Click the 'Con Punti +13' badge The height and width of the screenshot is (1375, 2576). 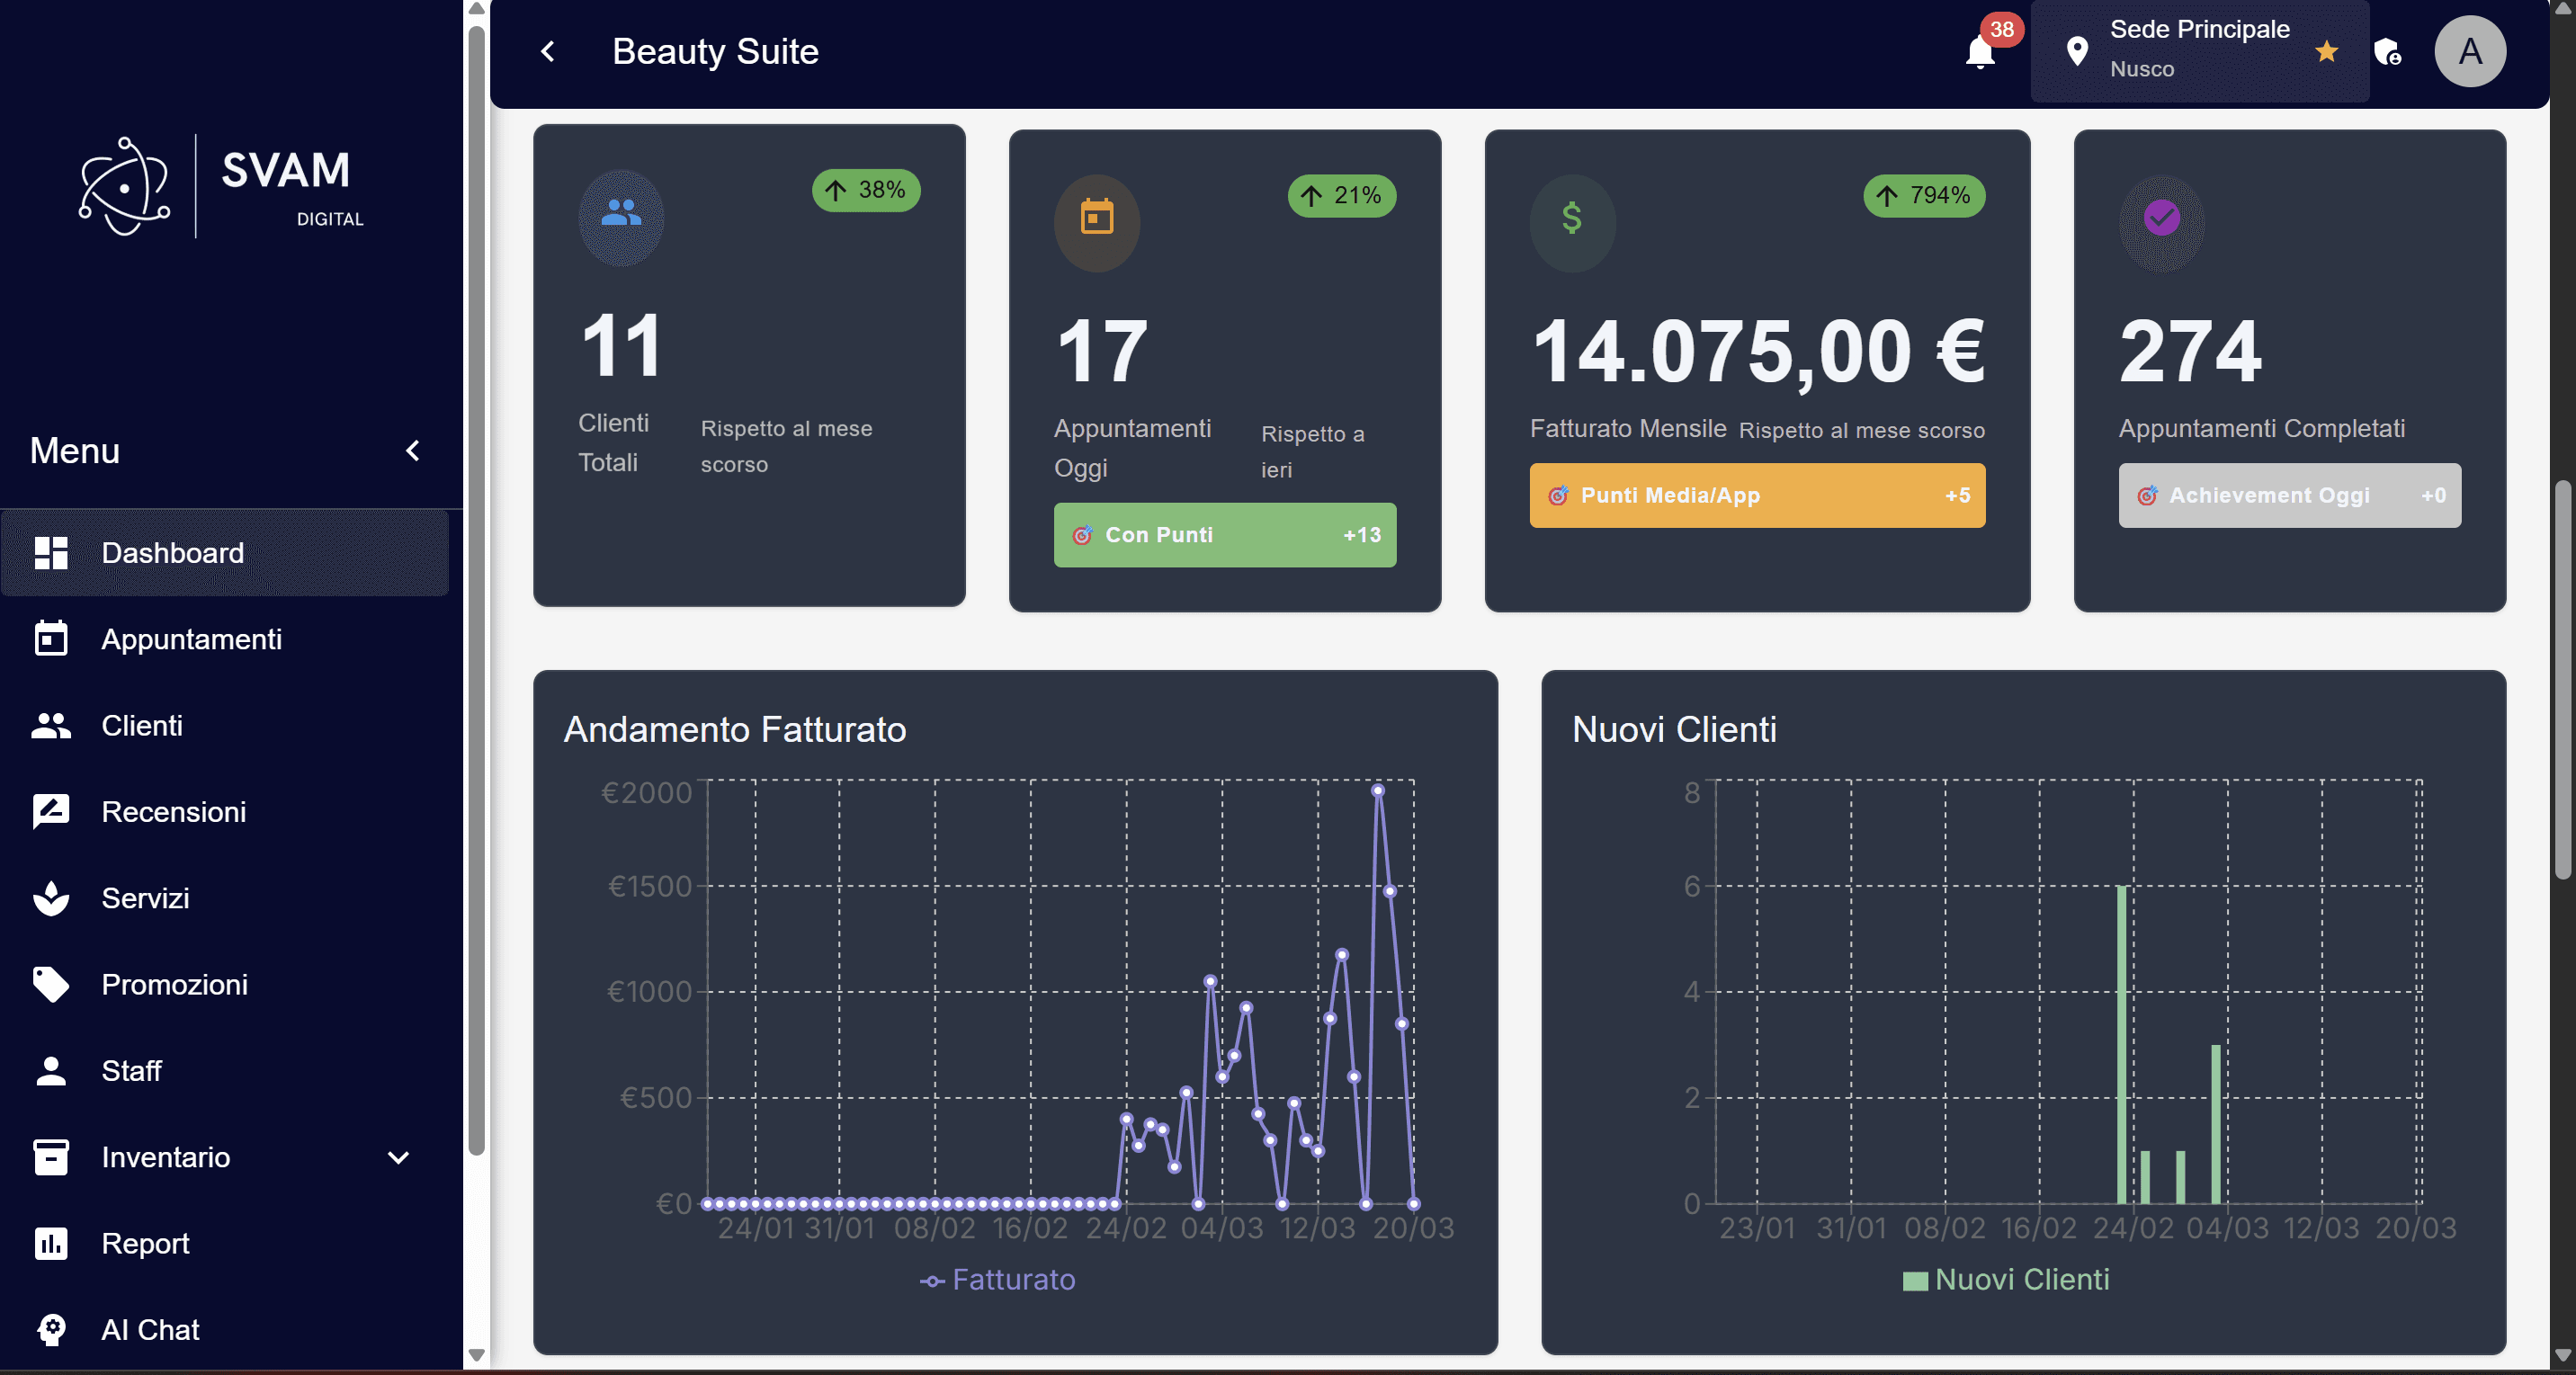click(x=1224, y=535)
